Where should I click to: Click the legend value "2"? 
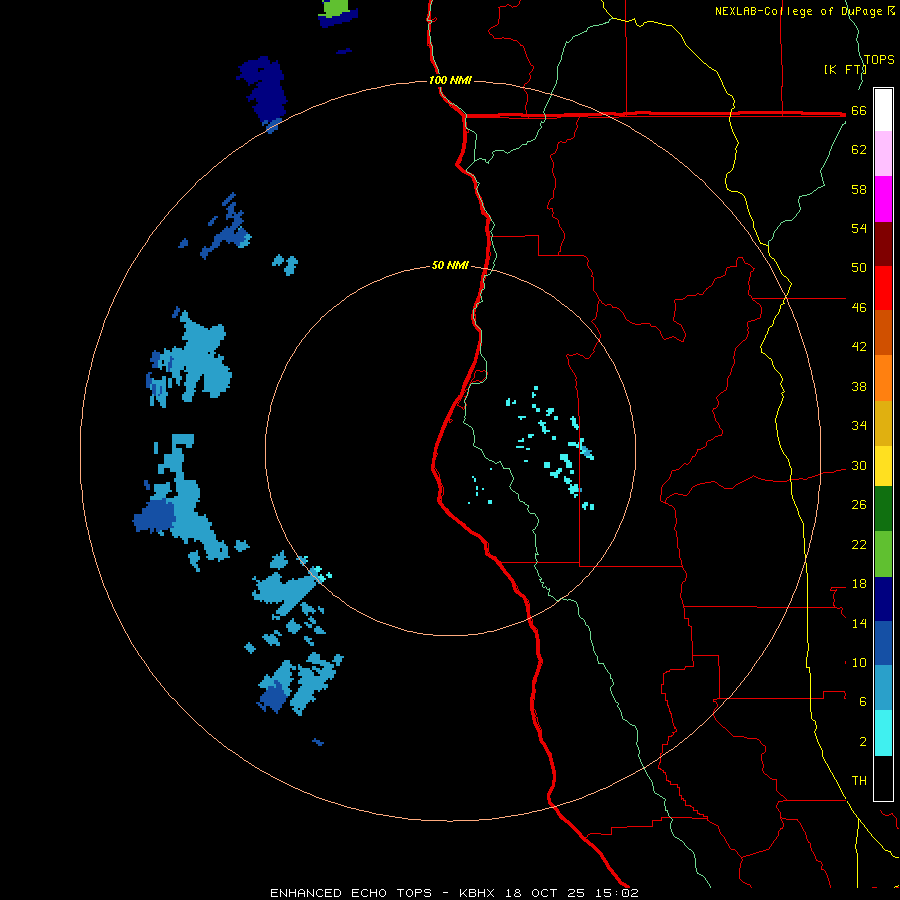(x=863, y=741)
